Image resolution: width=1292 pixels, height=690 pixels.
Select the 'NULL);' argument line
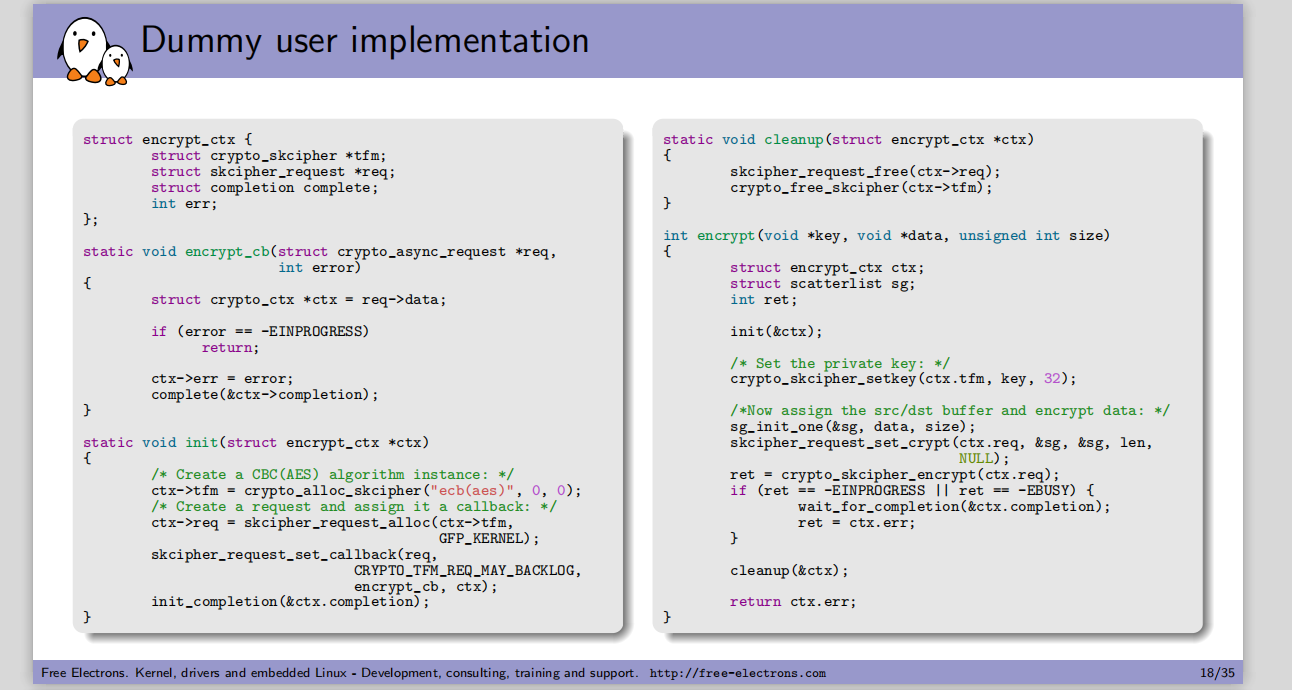click(985, 459)
